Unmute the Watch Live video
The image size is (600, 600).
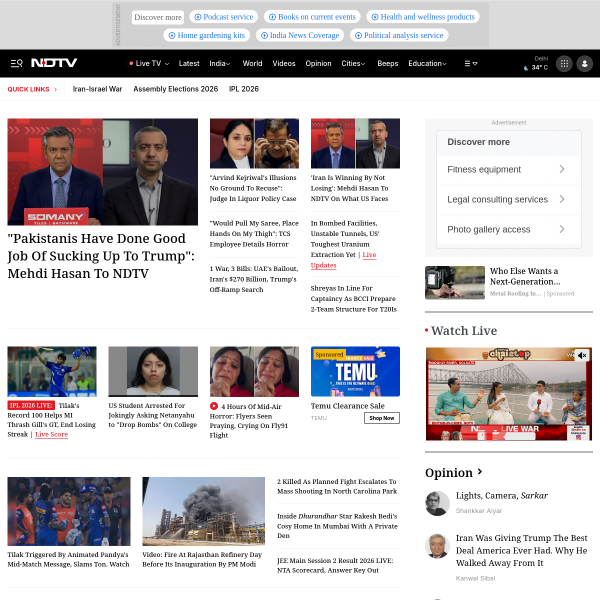coord(582,355)
